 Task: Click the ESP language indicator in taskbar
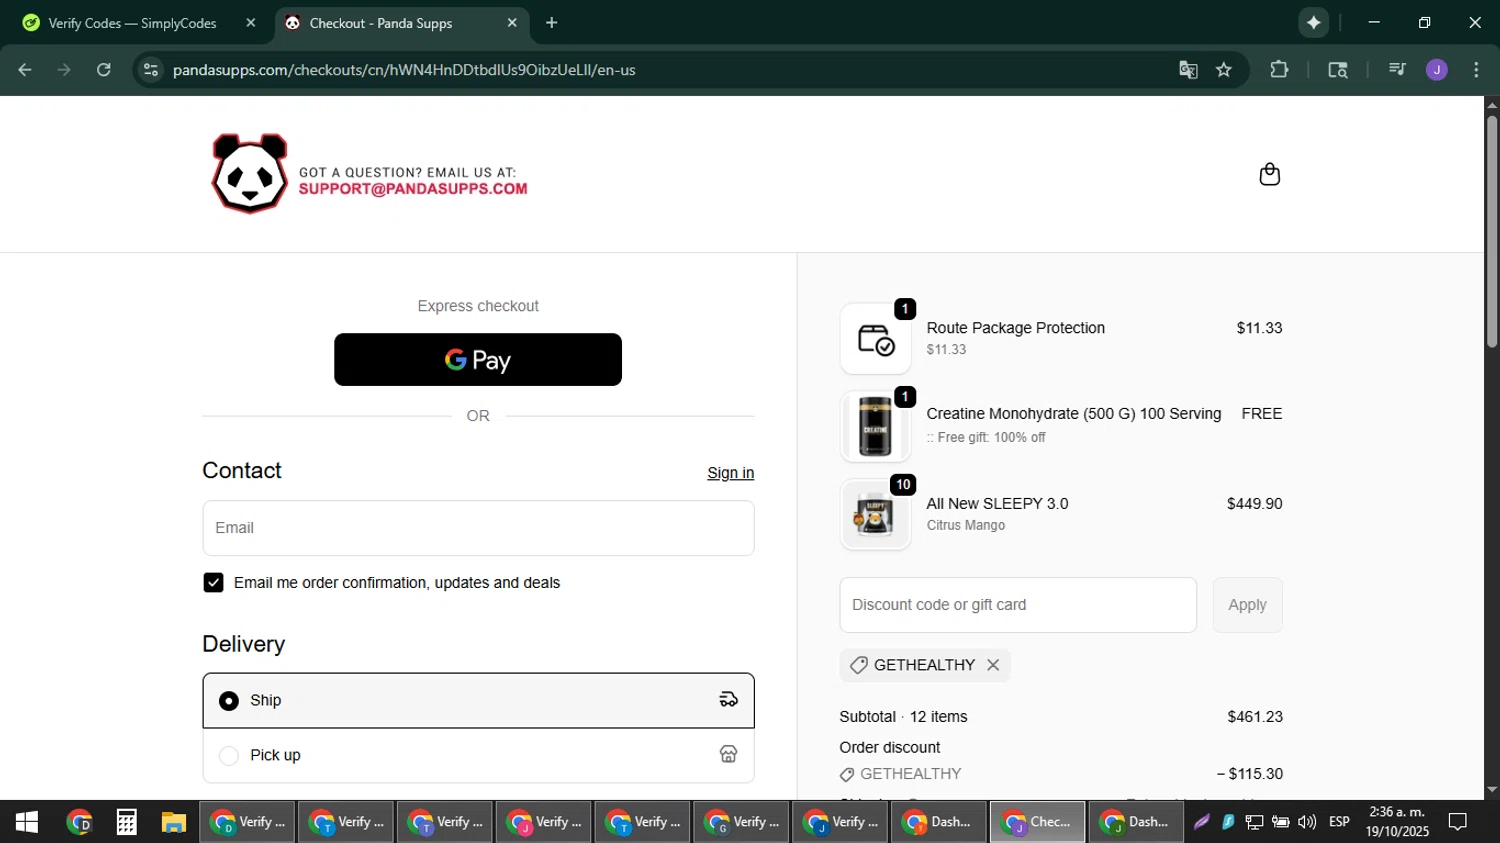pyautogui.click(x=1339, y=822)
